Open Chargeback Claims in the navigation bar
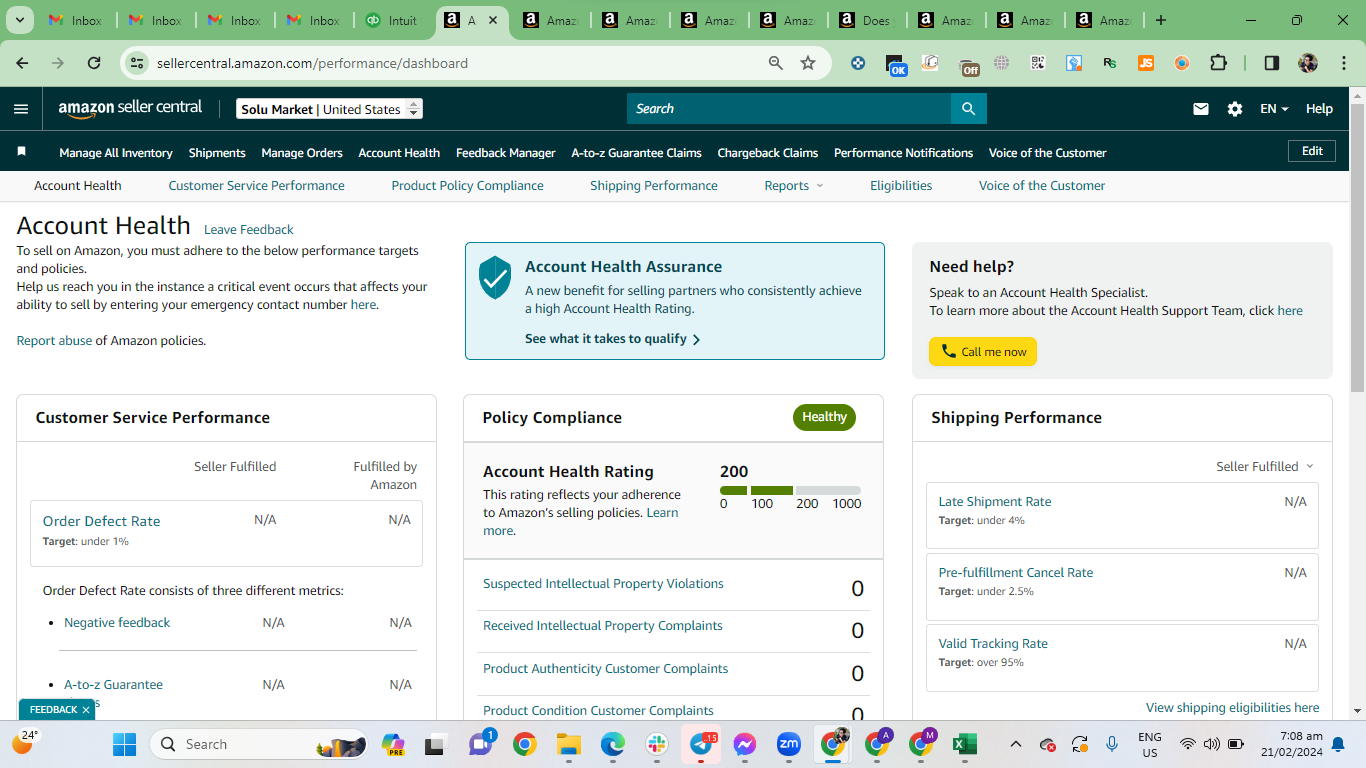Screen dimensions: 1366x768 [x=768, y=153]
